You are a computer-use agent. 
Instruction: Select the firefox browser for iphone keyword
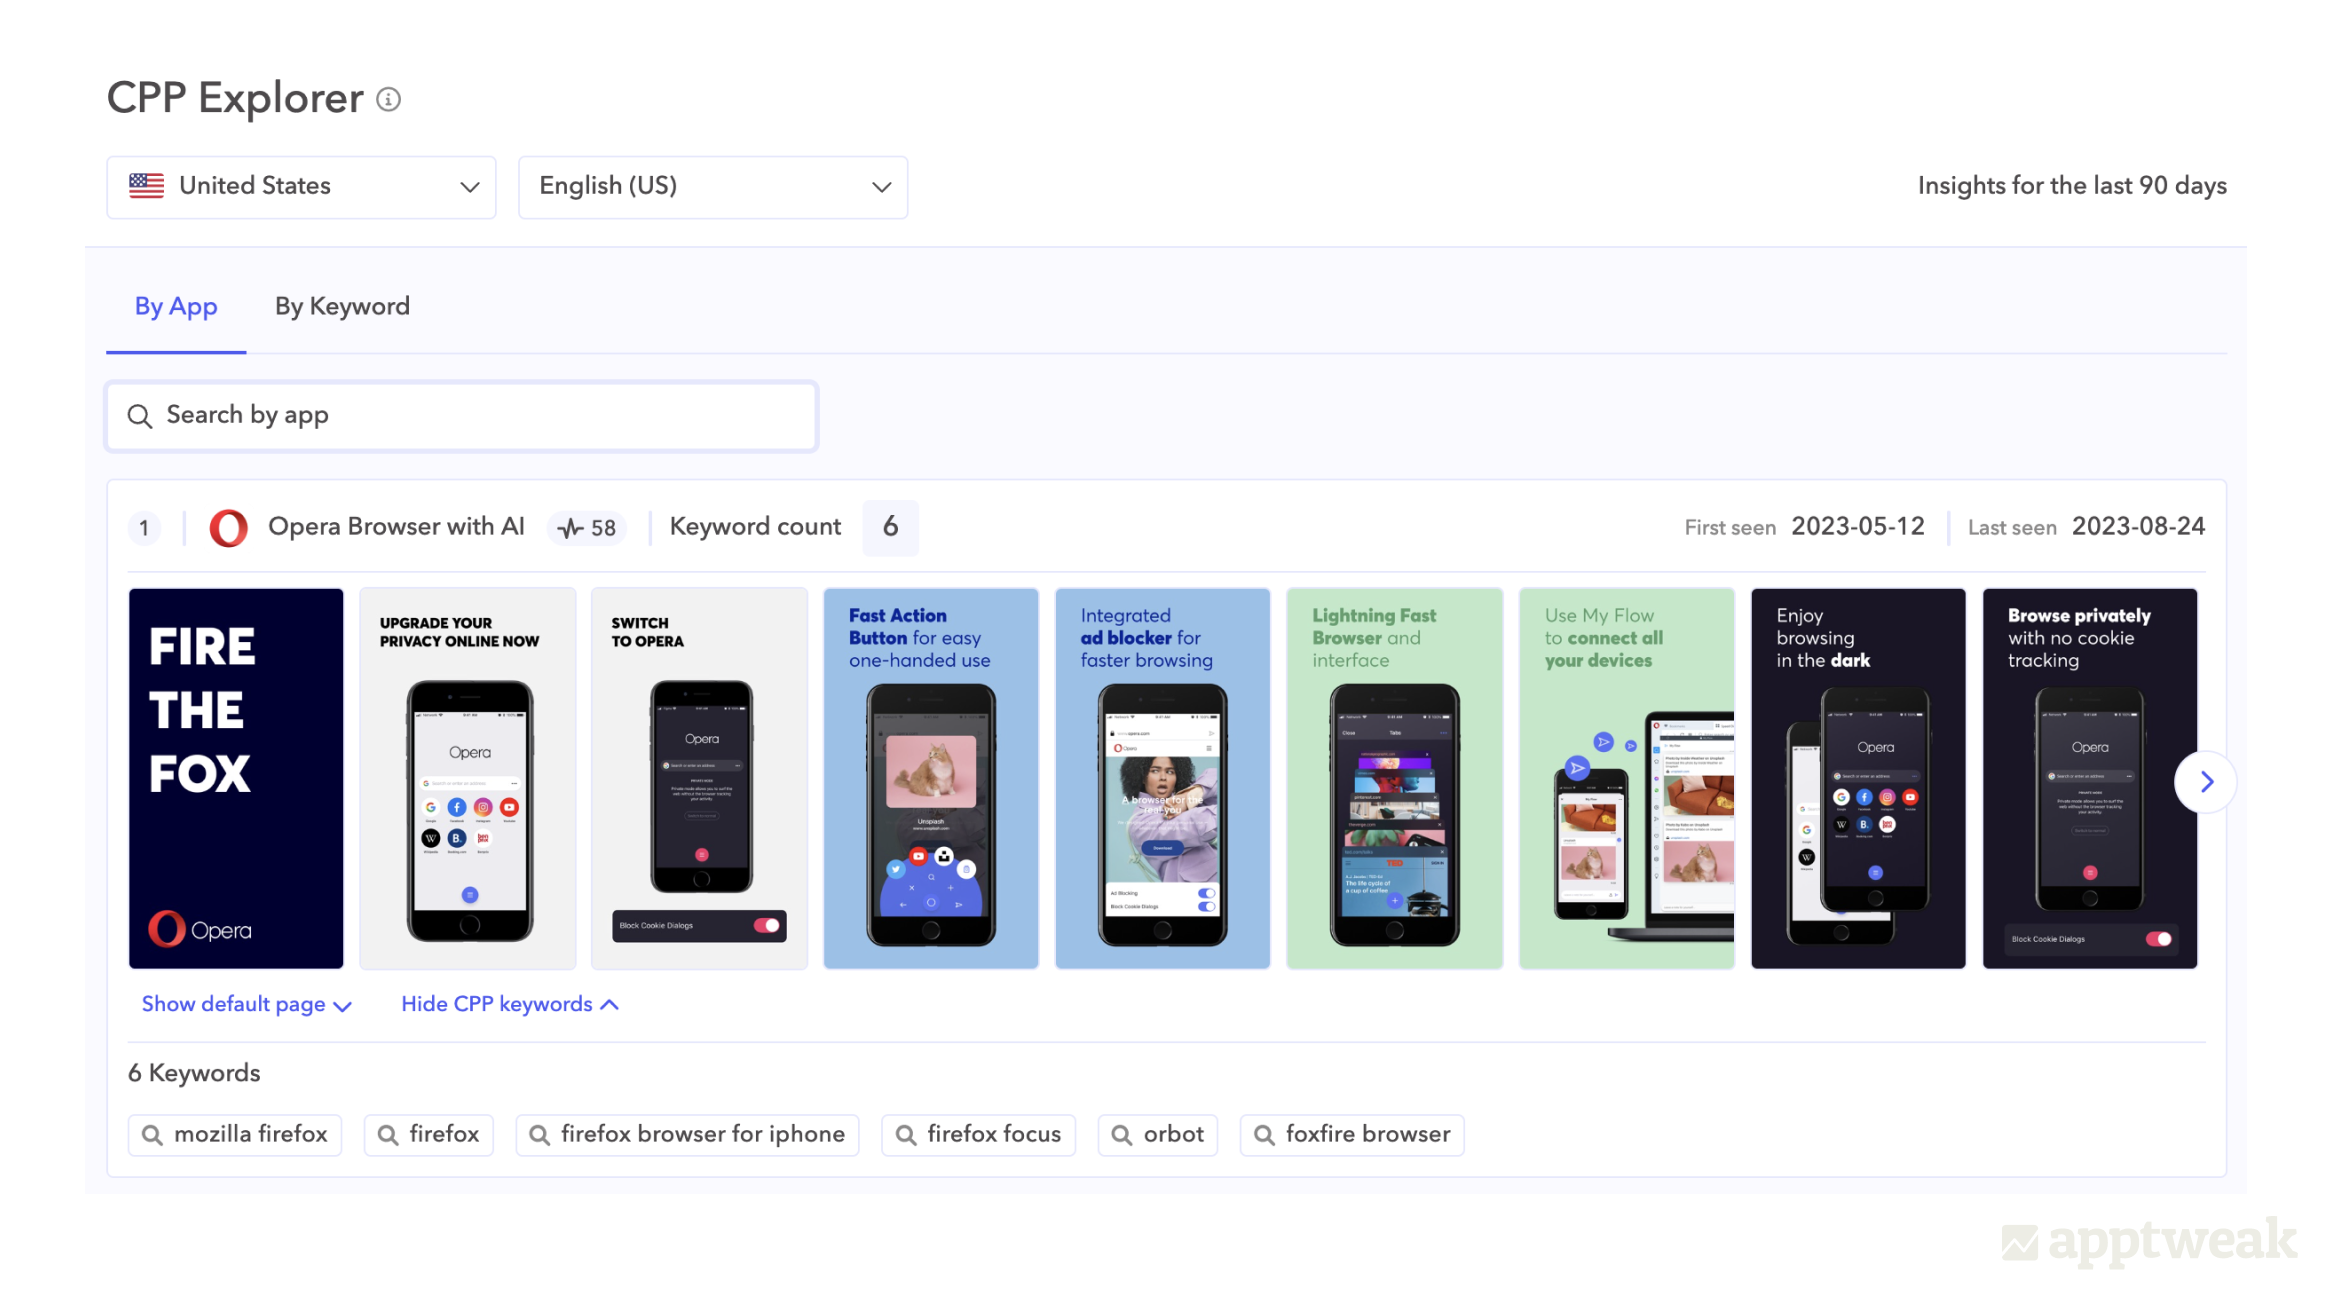coord(688,1135)
